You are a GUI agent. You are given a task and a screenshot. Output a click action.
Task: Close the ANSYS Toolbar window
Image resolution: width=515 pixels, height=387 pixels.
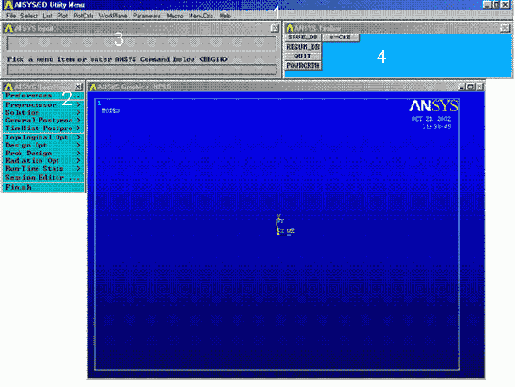(x=505, y=28)
